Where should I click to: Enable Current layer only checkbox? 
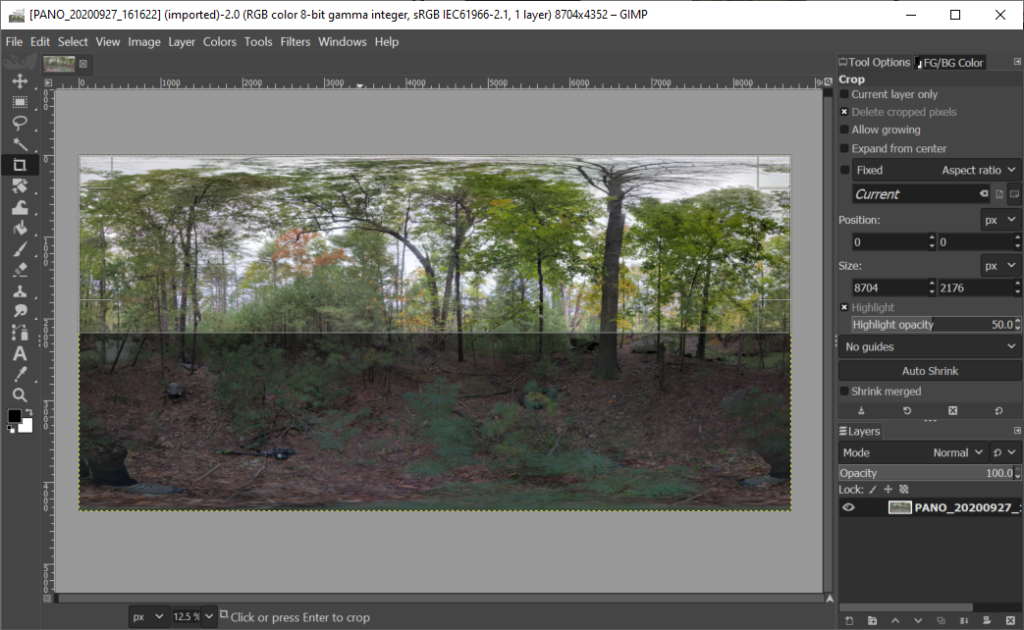[844, 94]
